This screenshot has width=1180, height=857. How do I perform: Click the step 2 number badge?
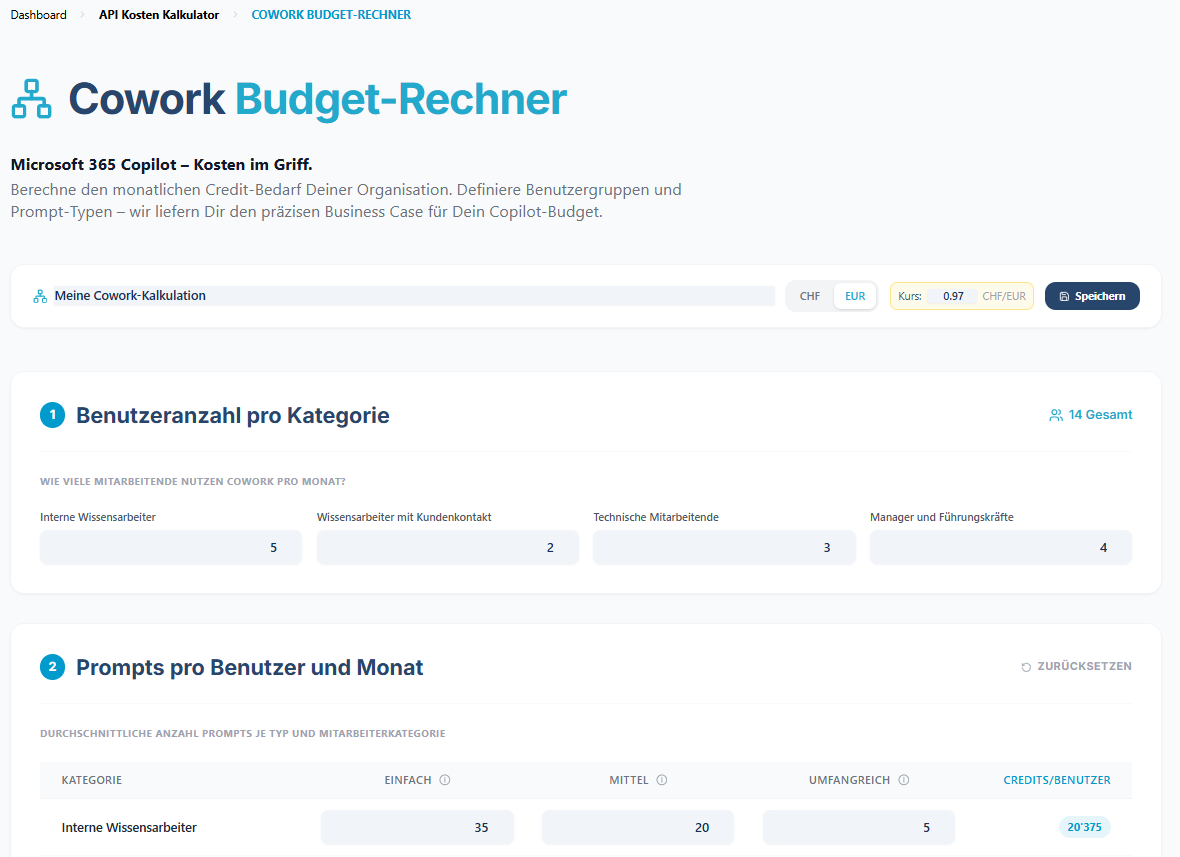click(x=53, y=667)
